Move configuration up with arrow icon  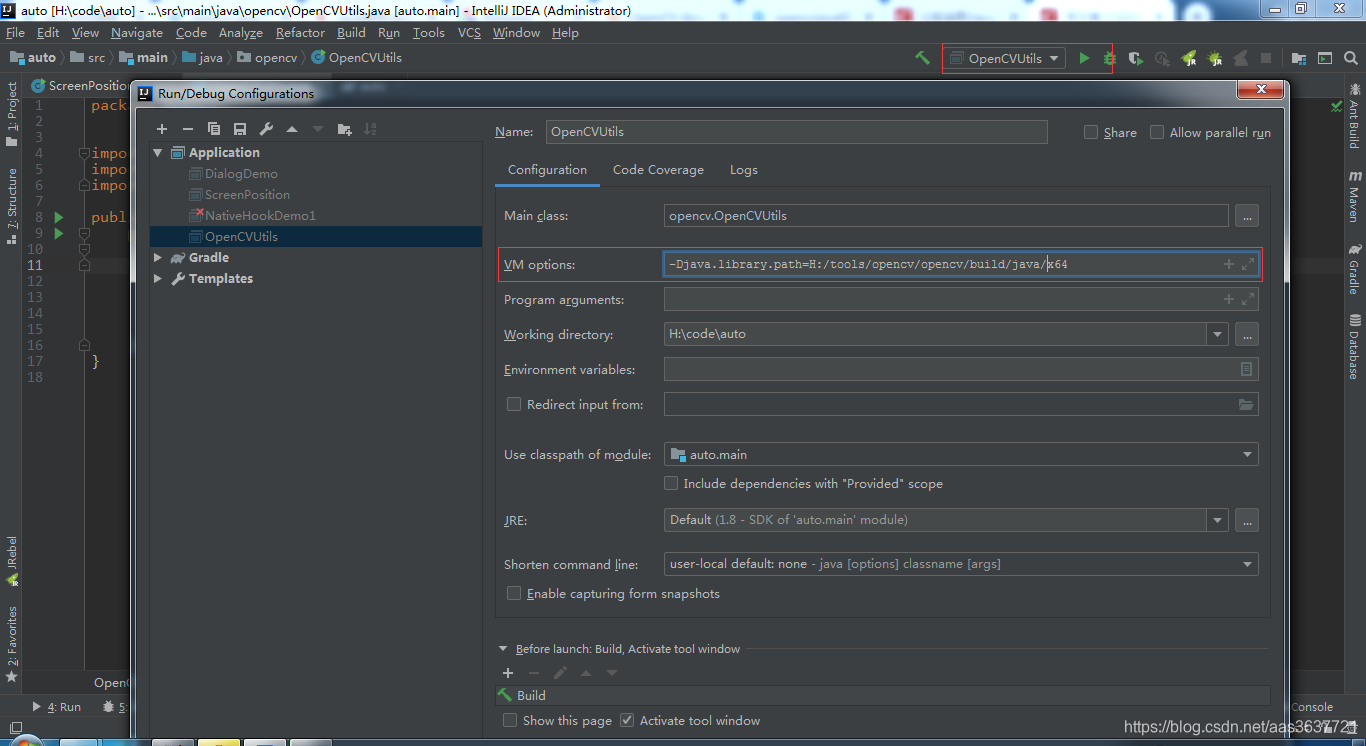coord(292,129)
